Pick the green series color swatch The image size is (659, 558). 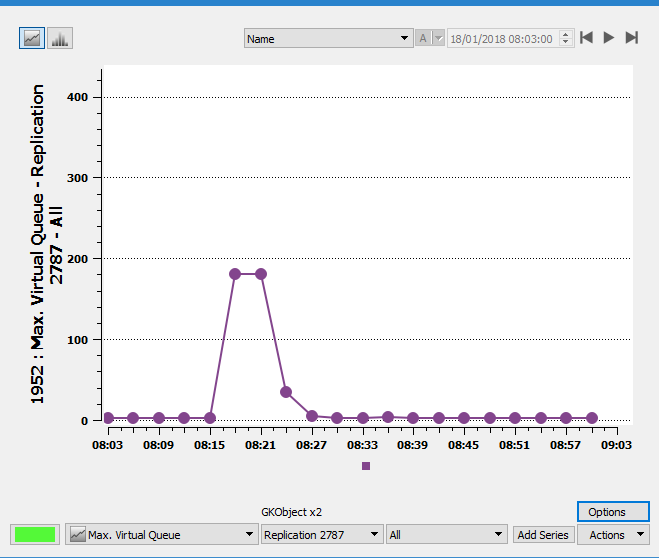[x=35, y=535]
